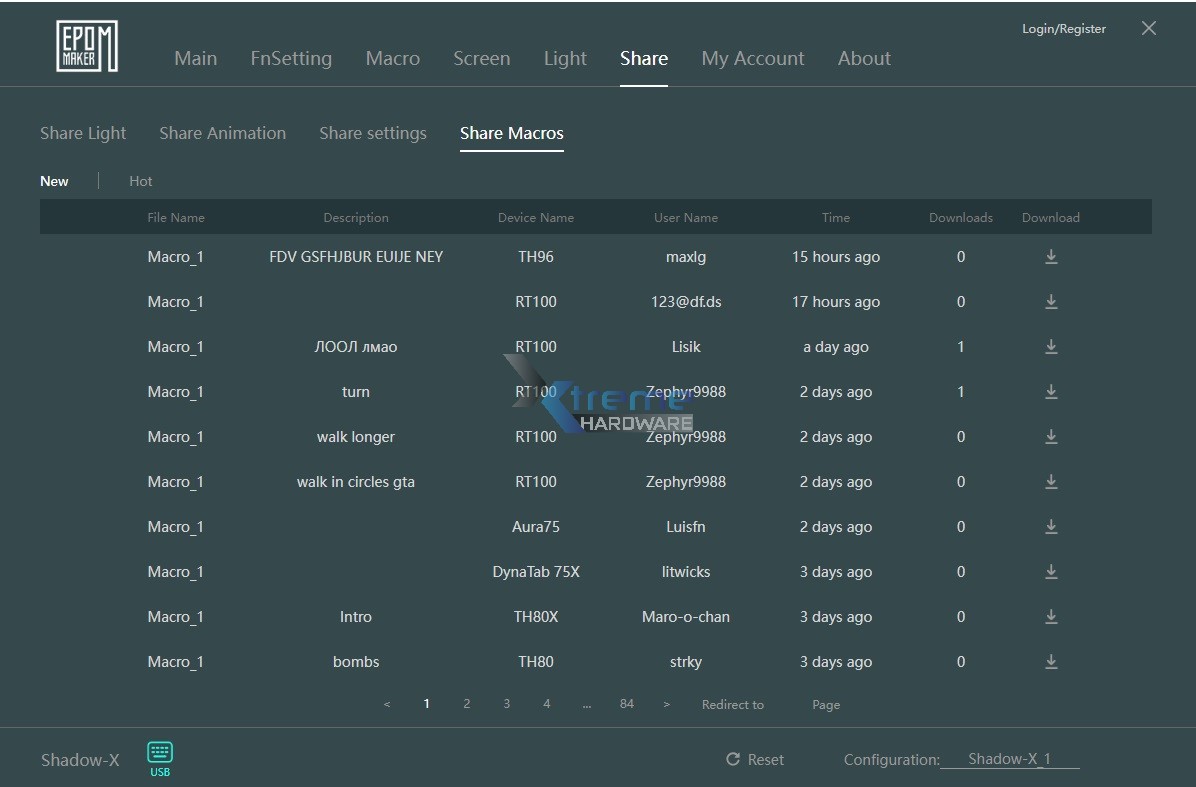The image size is (1196, 787).
Task: Show the Hot macros list
Action: (140, 181)
